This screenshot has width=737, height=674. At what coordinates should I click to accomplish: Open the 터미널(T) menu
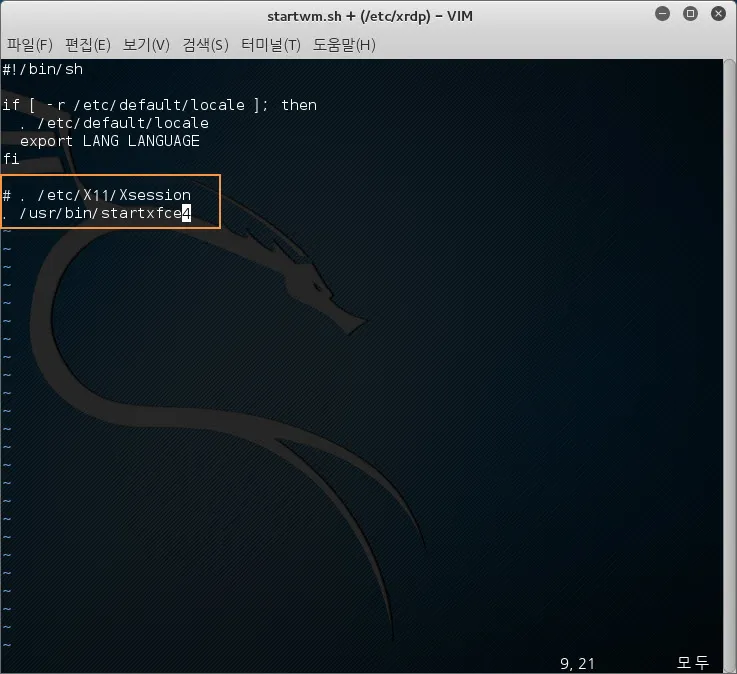coord(271,45)
